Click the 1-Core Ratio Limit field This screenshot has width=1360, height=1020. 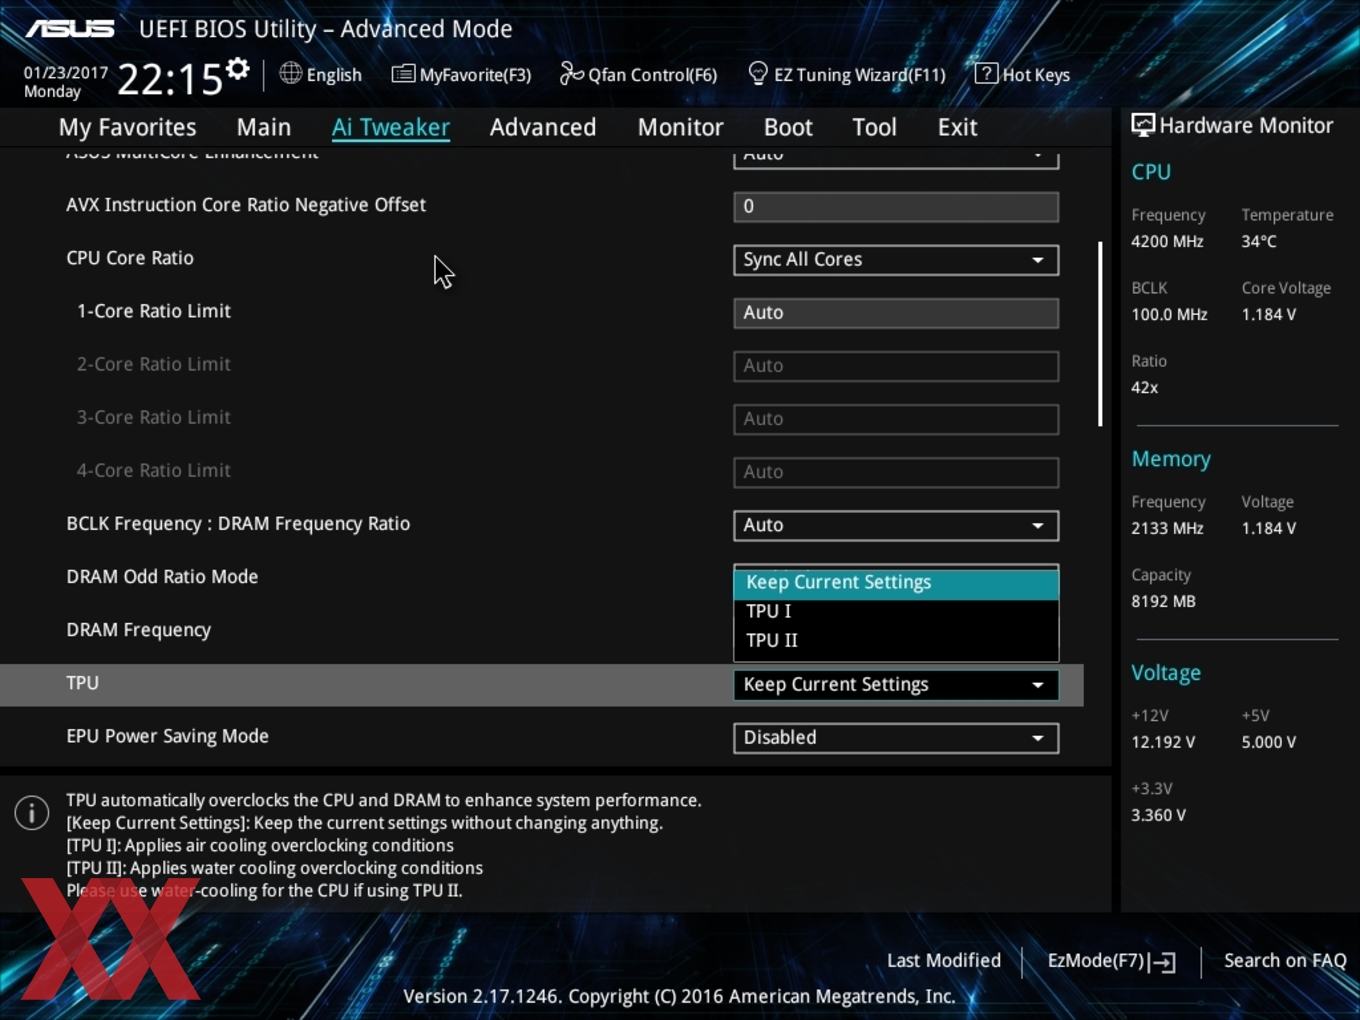[896, 313]
